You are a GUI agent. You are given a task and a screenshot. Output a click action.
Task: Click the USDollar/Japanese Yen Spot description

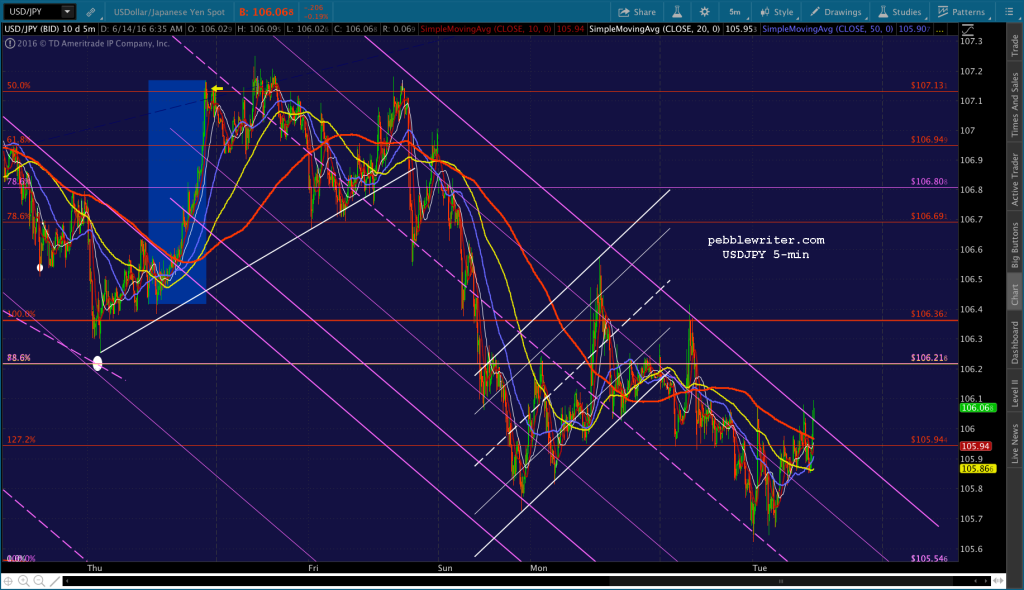click(169, 12)
